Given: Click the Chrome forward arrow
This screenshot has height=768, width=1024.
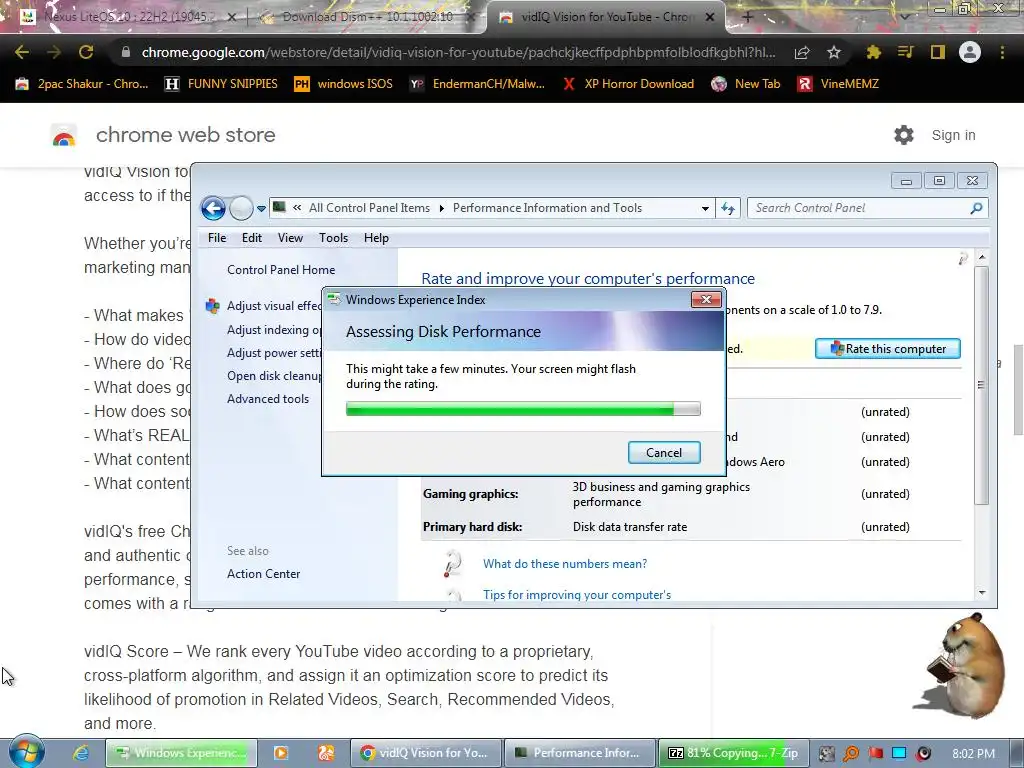Looking at the screenshot, I should pos(54,52).
